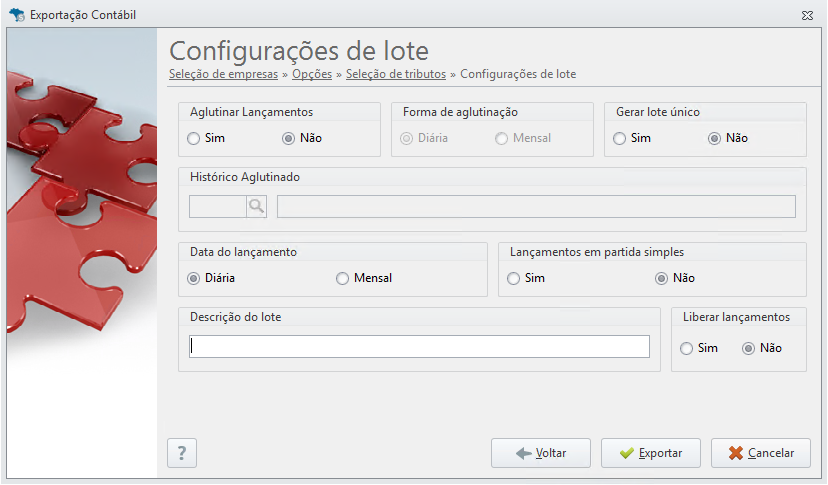
Task: Click the Voltar button
Action: coord(541,453)
